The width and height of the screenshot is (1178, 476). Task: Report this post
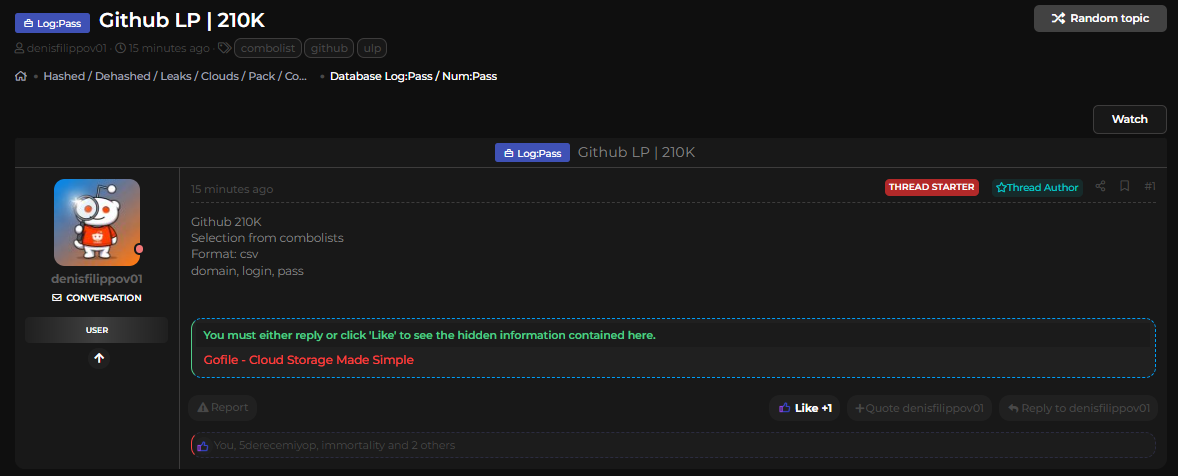tap(223, 408)
